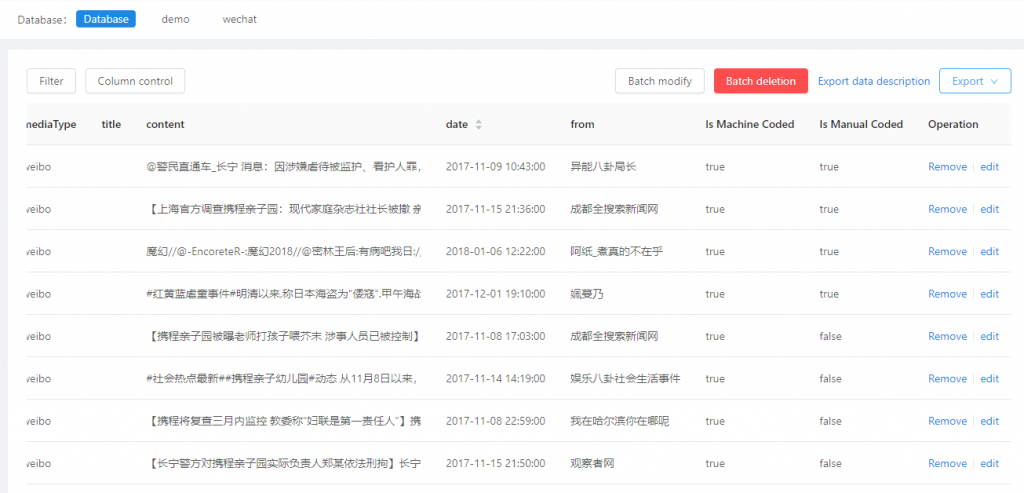
Task: Edit the 2017-11-15 21:36:00 row
Action: pyautogui.click(x=989, y=209)
